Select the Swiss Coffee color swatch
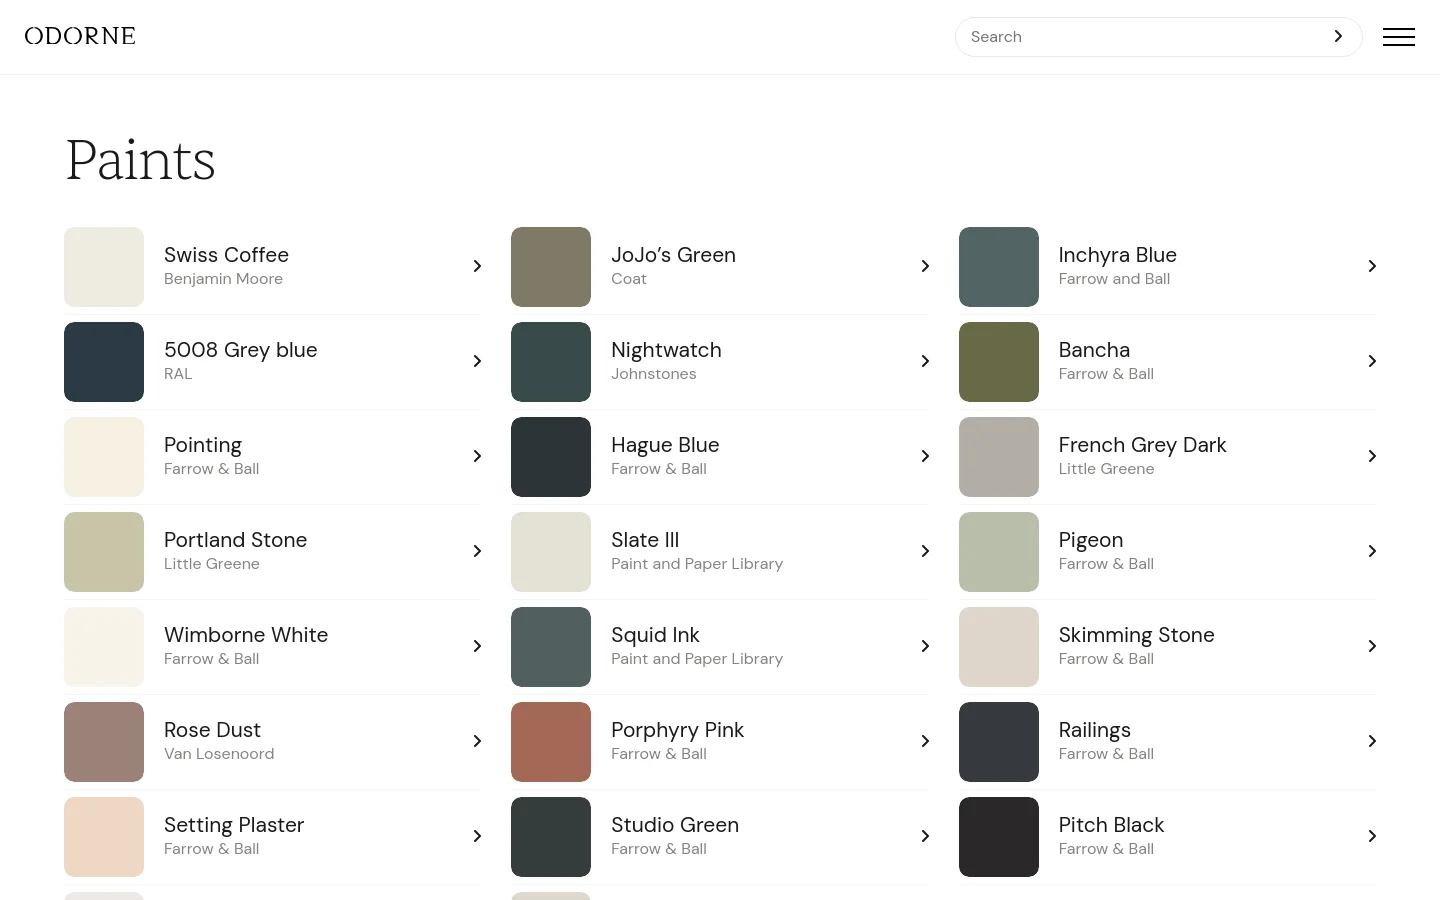 click(x=104, y=267)
